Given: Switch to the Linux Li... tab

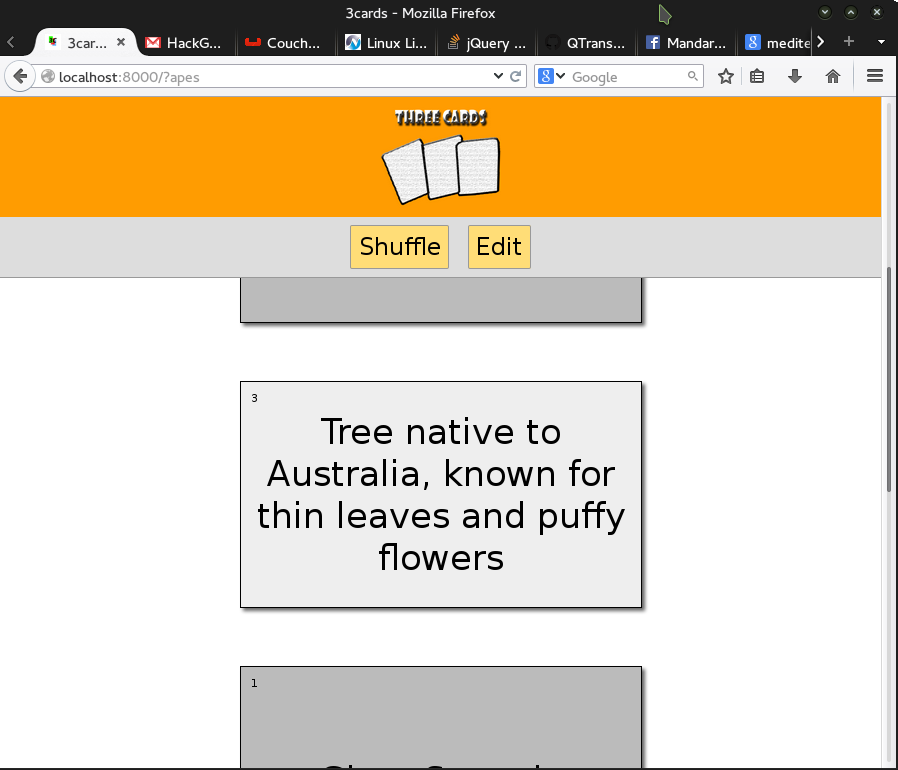Looking at the screenshot, I should [387, 43].
